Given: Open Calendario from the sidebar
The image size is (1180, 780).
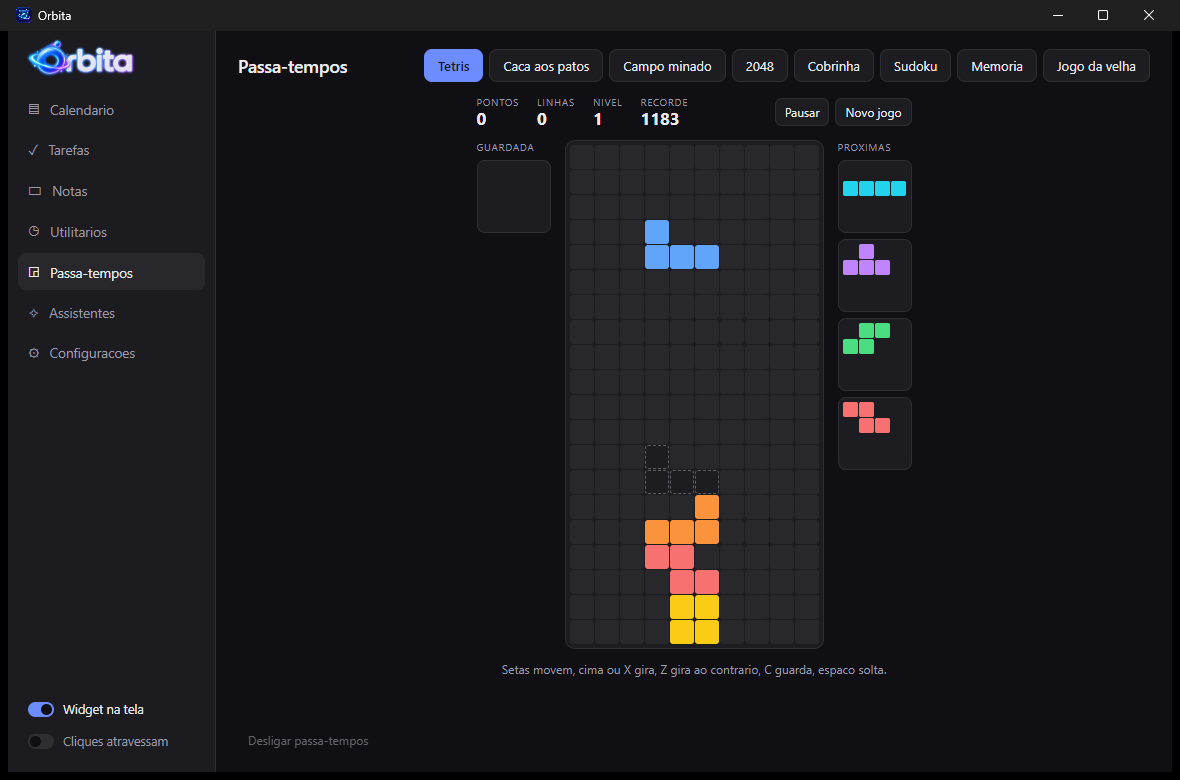Looking at the screenshot, I should click(x=111, y=110).
